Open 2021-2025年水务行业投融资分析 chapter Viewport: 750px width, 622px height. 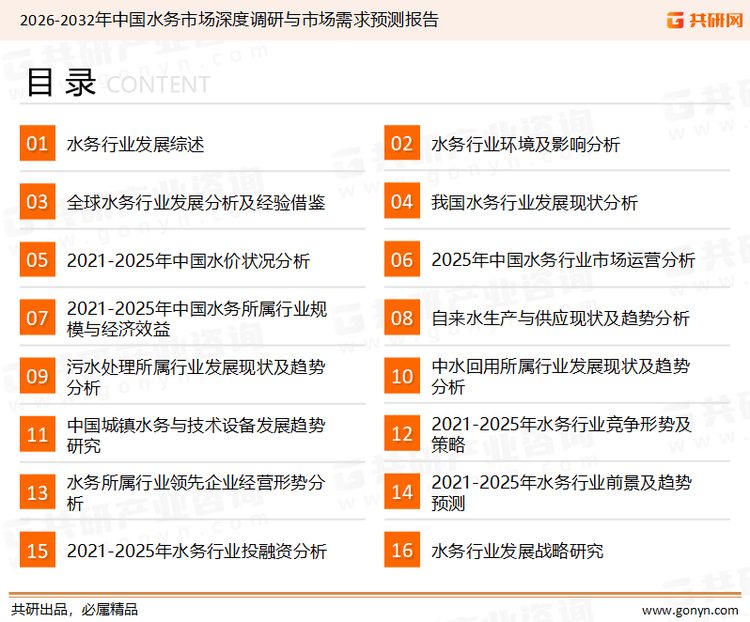click(x=196, y=551)
